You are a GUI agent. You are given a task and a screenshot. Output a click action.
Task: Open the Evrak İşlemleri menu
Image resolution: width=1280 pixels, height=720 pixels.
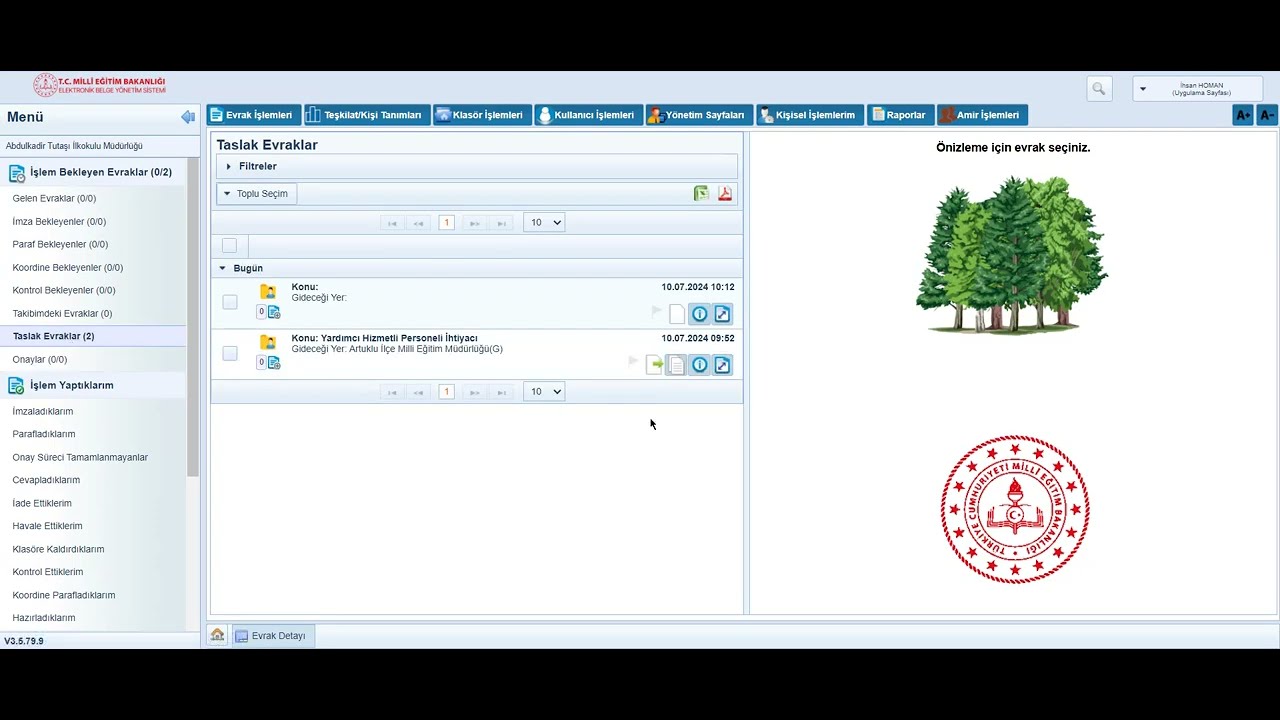(x=254, y=115)
